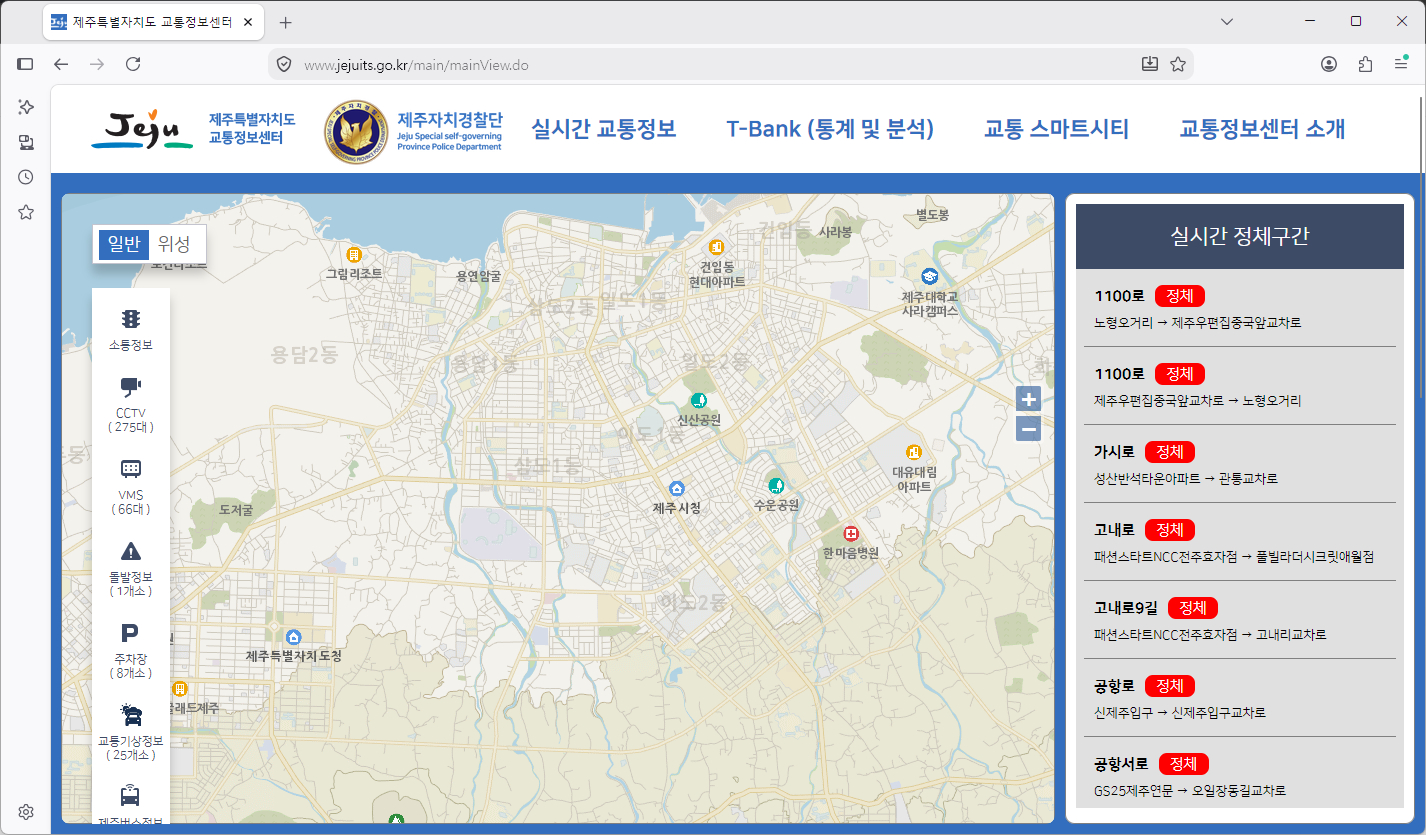This screenshot has width=1426, height=835.
Task: Switch map to 일반 view
Action: pyautogui.click(x=124, y=244)
